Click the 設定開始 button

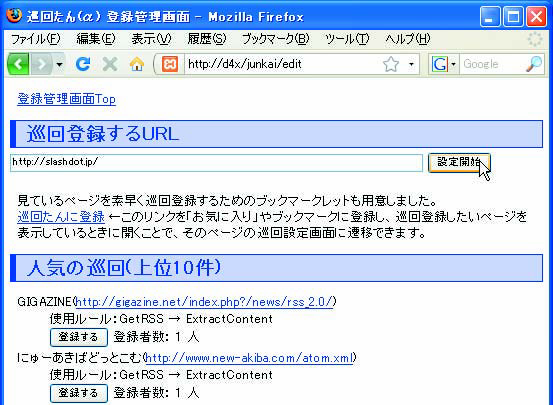tap(459, 163)
